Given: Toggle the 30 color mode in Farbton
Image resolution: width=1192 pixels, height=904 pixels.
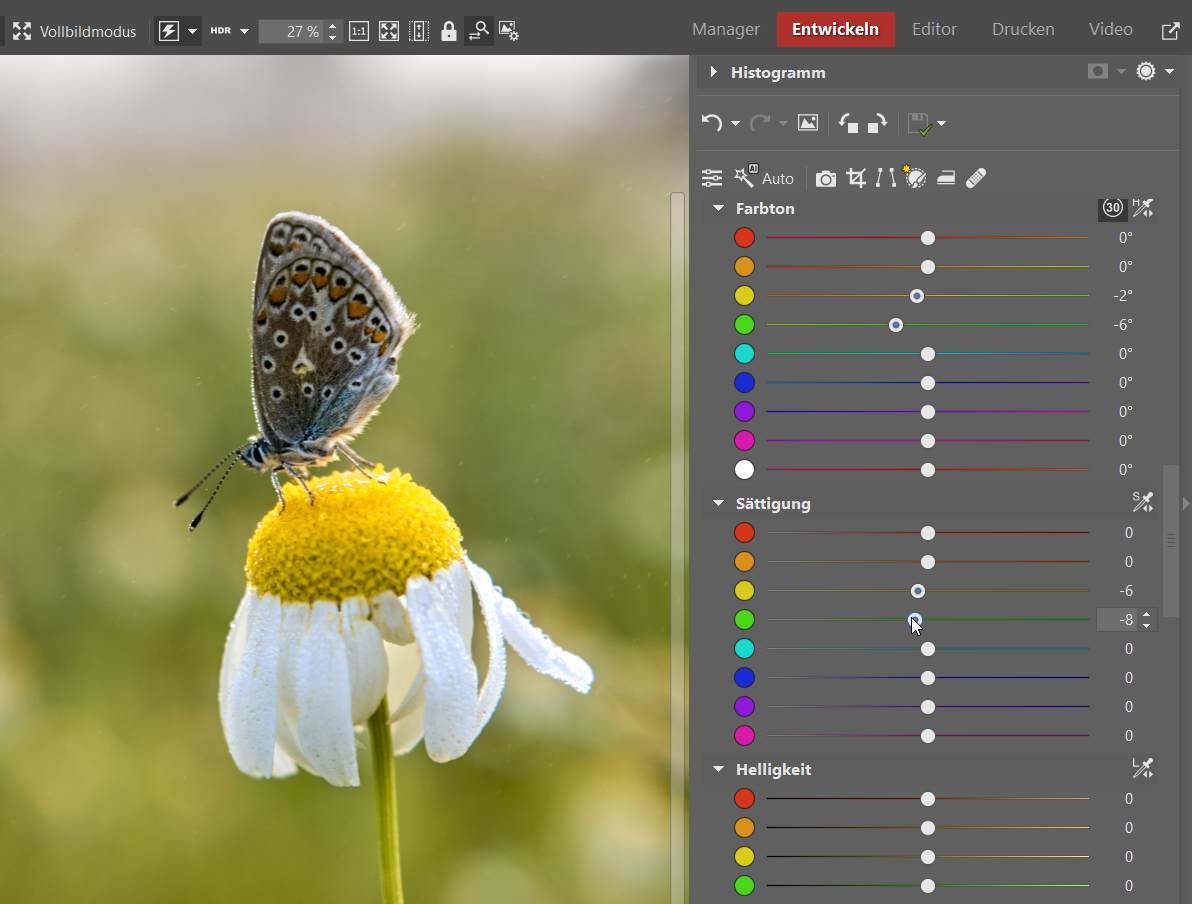Looking at the screenshot, I should click(x=1112, y=208).
